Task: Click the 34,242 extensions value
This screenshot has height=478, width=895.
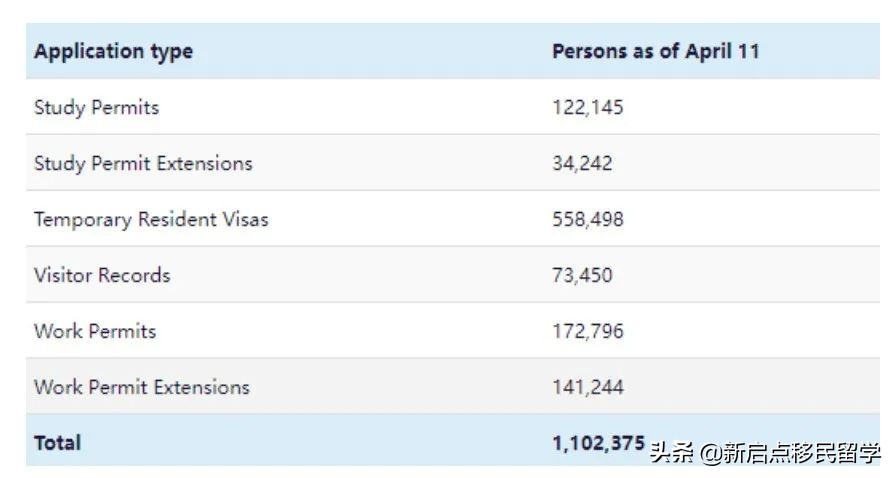Action: [582, 164]
